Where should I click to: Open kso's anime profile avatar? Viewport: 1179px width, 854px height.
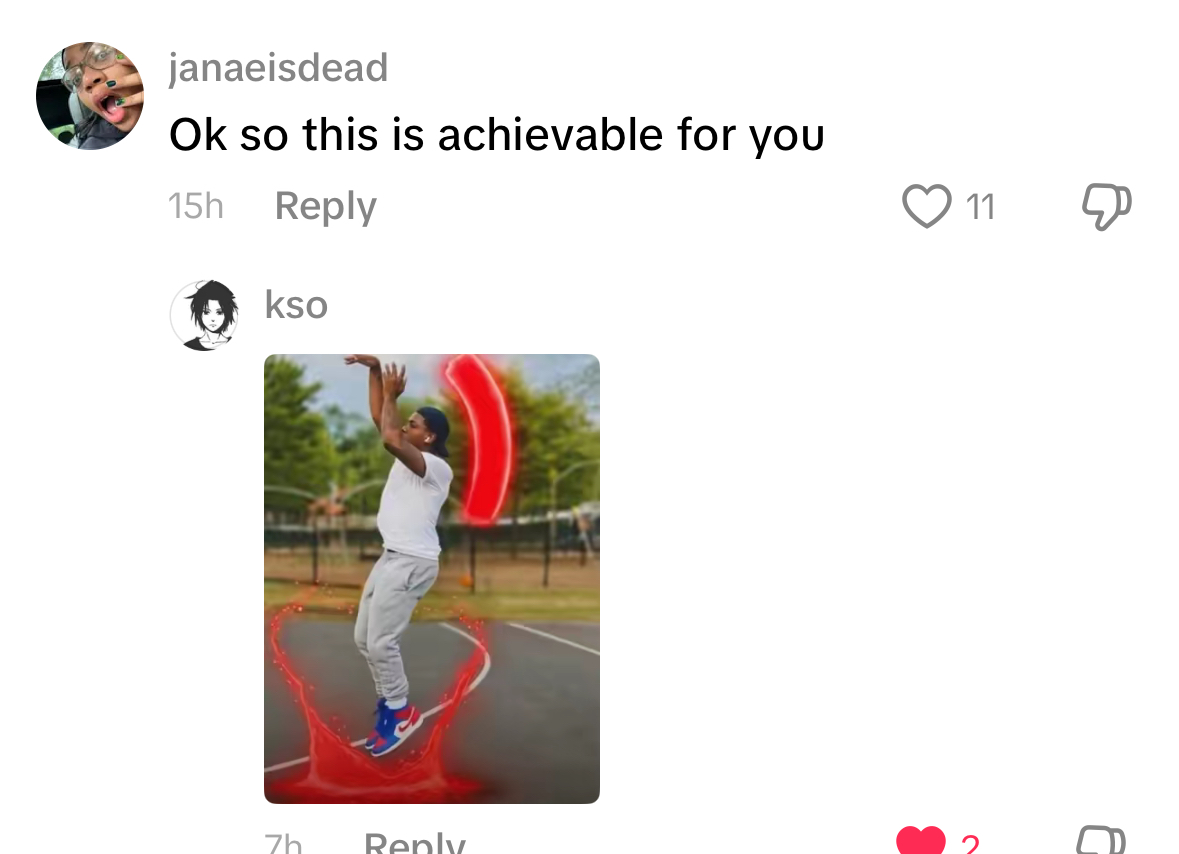coord(205,315)
